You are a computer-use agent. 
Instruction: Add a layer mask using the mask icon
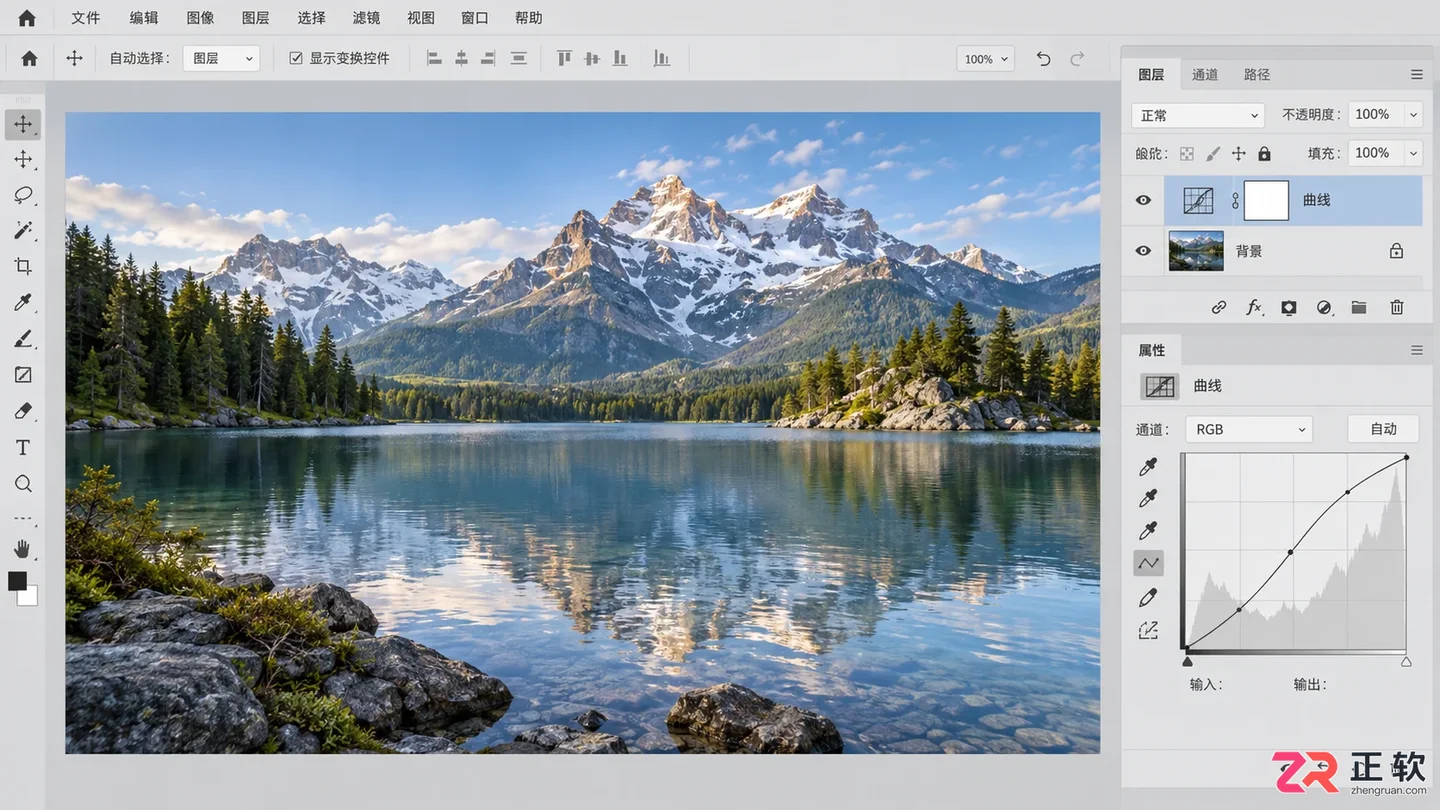click(x=1289, y=308)
